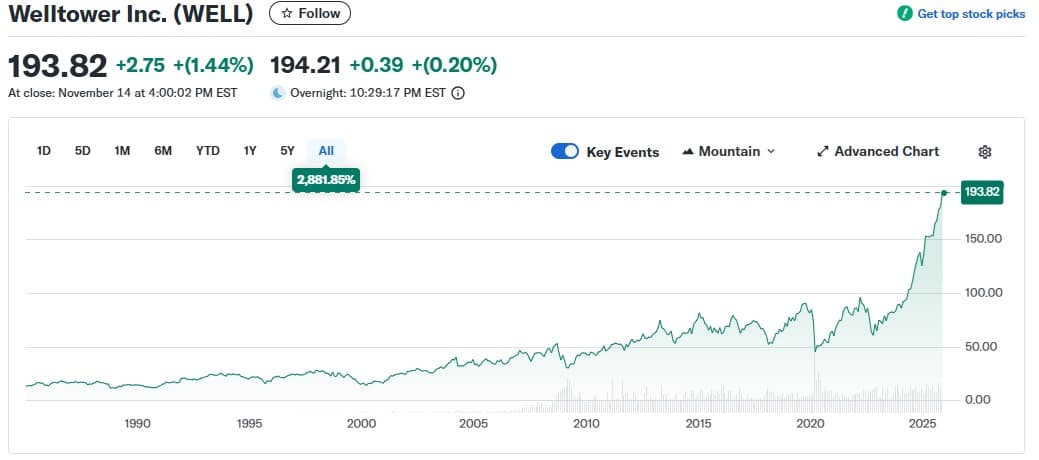Click the green top stock picks icon
This screenshot has width=1039, height=460.
[x=904, y=13]
